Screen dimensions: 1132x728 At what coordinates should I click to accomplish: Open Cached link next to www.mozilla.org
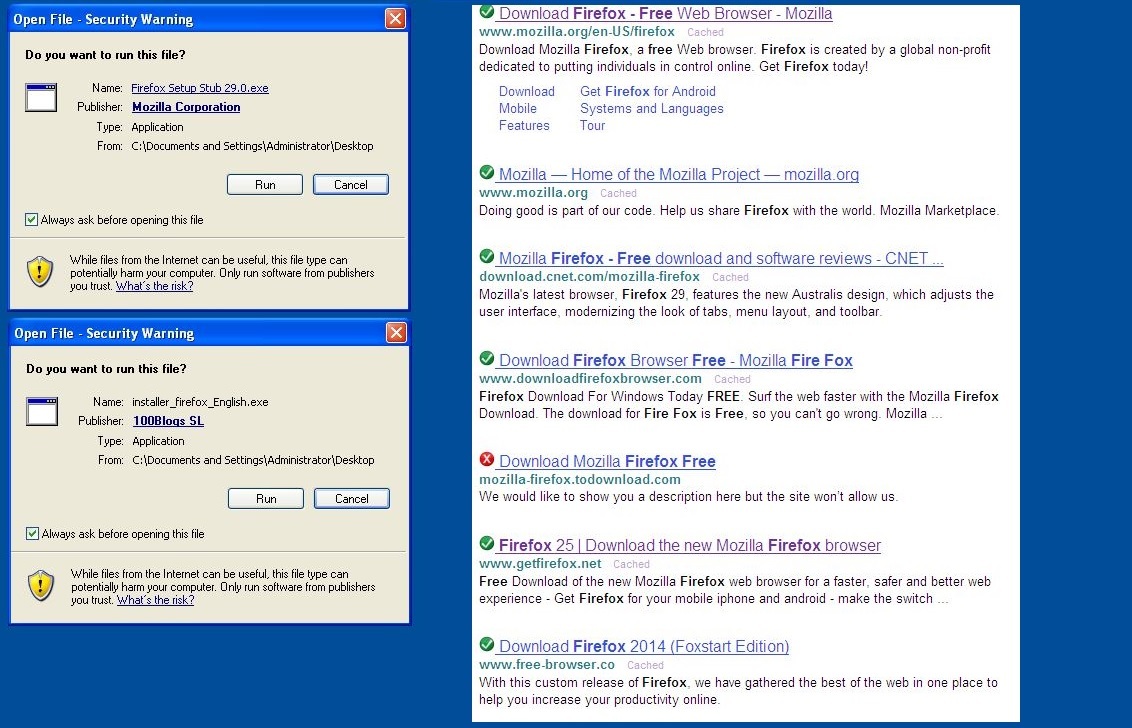(x=618, y=193)
